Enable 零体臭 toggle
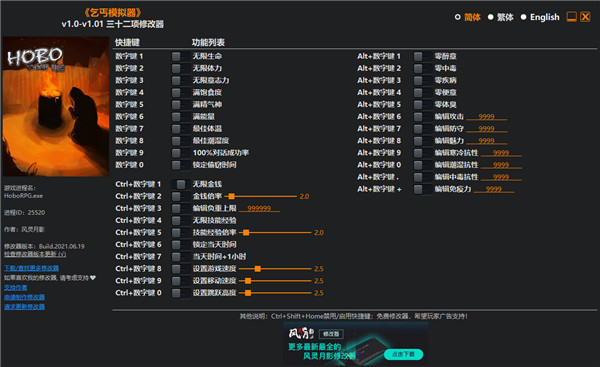The width and height of the screenshot is (600, 367). click(422, 105)
